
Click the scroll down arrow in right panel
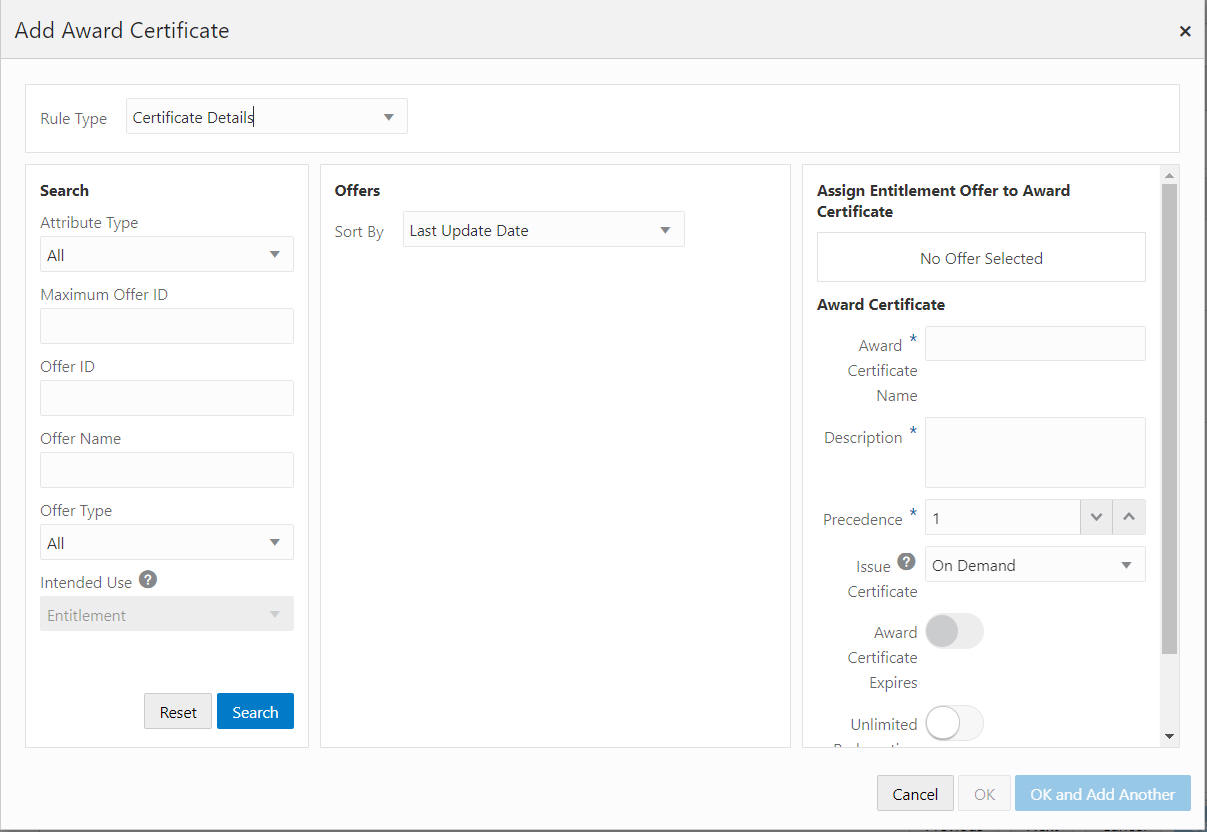coord(1170,737)
